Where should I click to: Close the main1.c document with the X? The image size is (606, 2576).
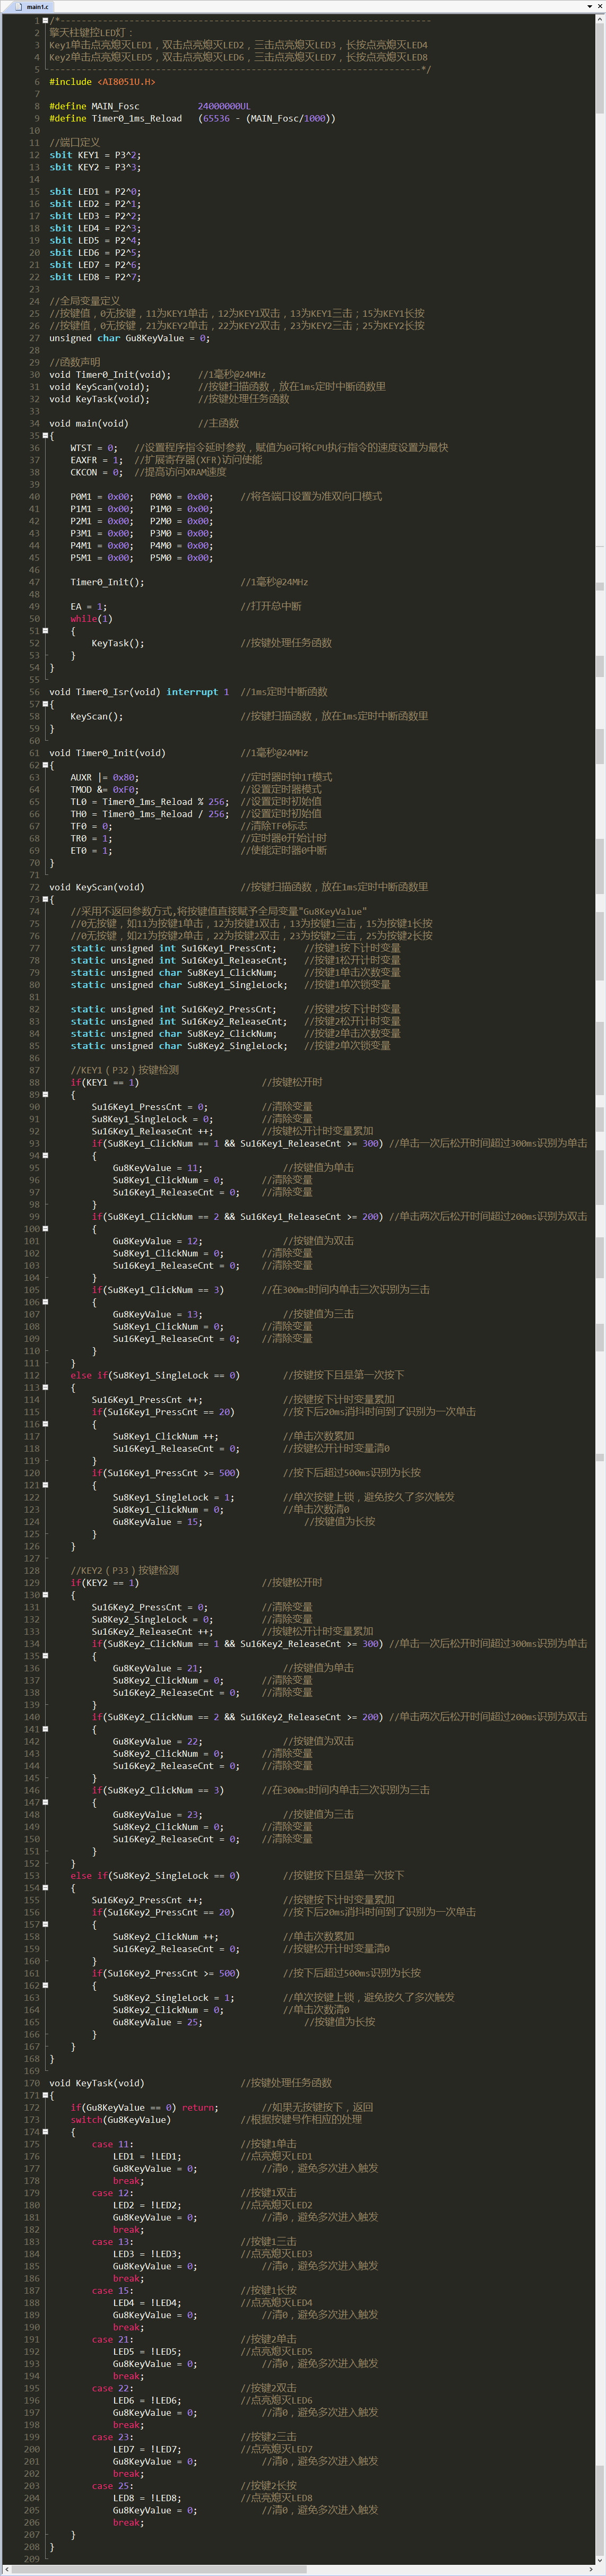click(599, 6)
